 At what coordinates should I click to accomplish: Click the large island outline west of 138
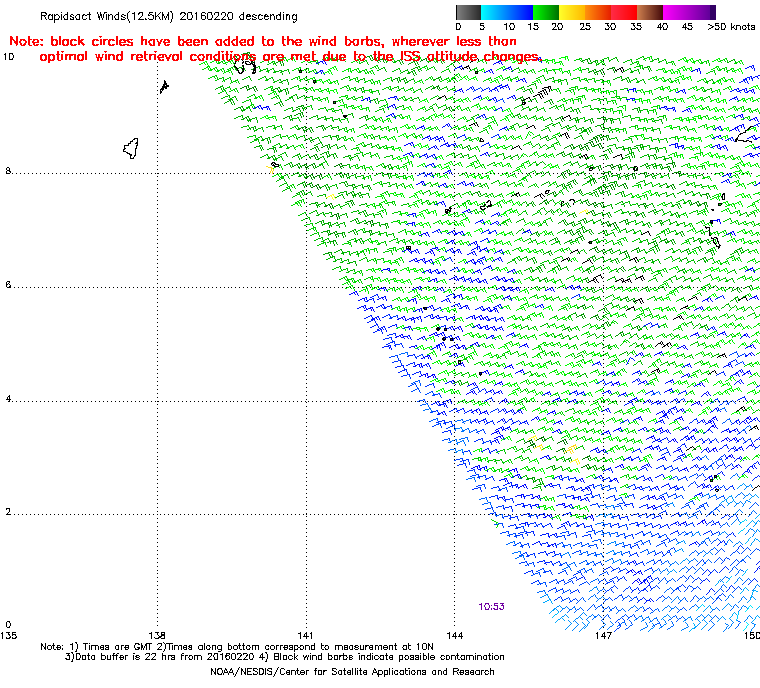click(x=131, y=148)
